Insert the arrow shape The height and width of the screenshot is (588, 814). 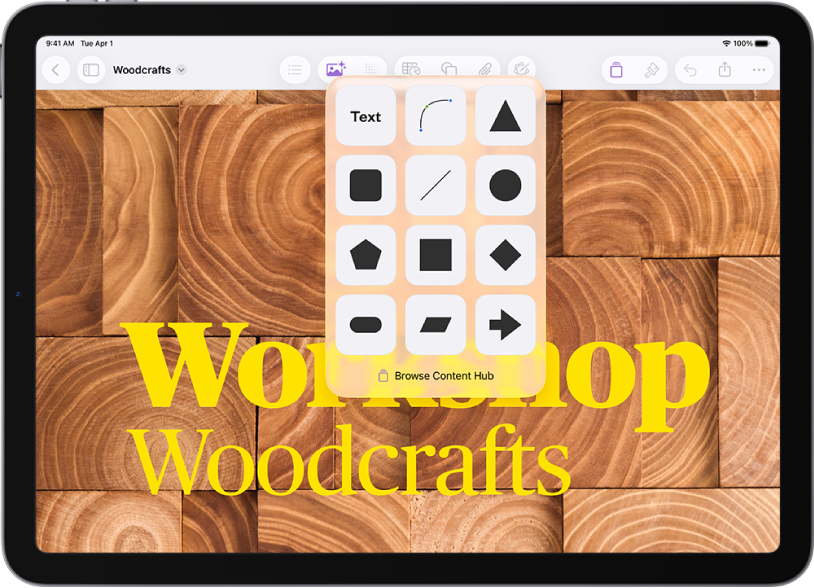click(505, 324)
